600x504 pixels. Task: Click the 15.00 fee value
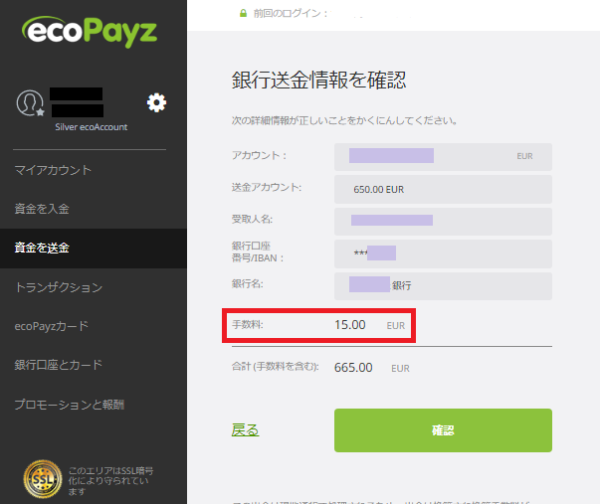(x=350, y=325)
